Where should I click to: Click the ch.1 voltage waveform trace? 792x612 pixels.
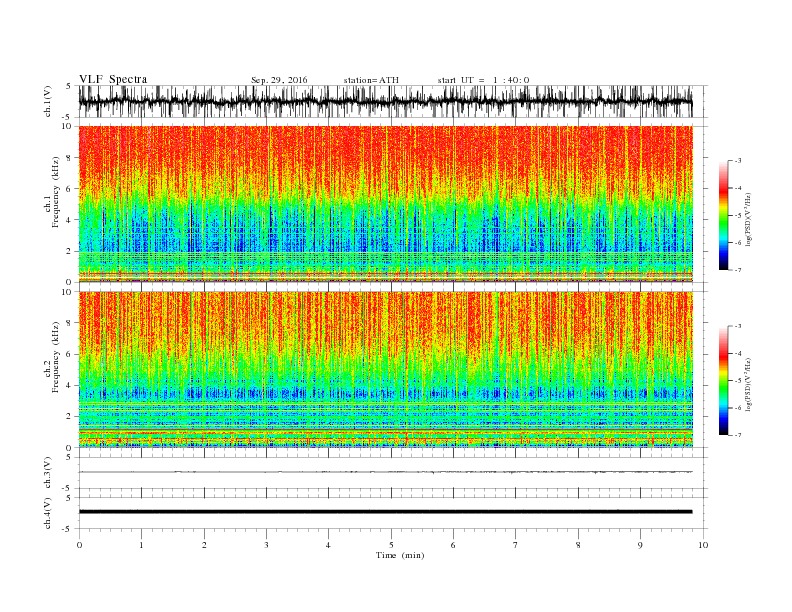coord(385,101)
